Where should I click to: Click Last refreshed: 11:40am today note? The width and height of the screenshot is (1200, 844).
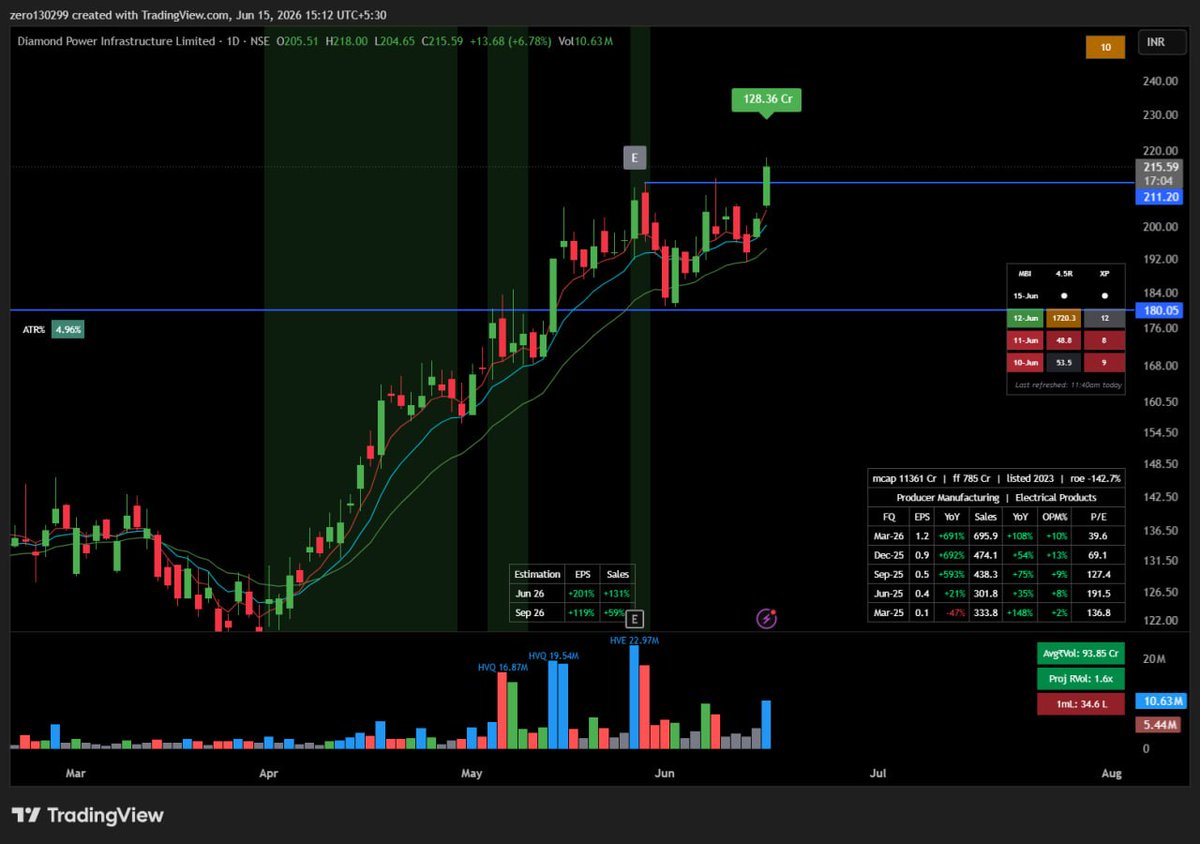coord(1067,384)
